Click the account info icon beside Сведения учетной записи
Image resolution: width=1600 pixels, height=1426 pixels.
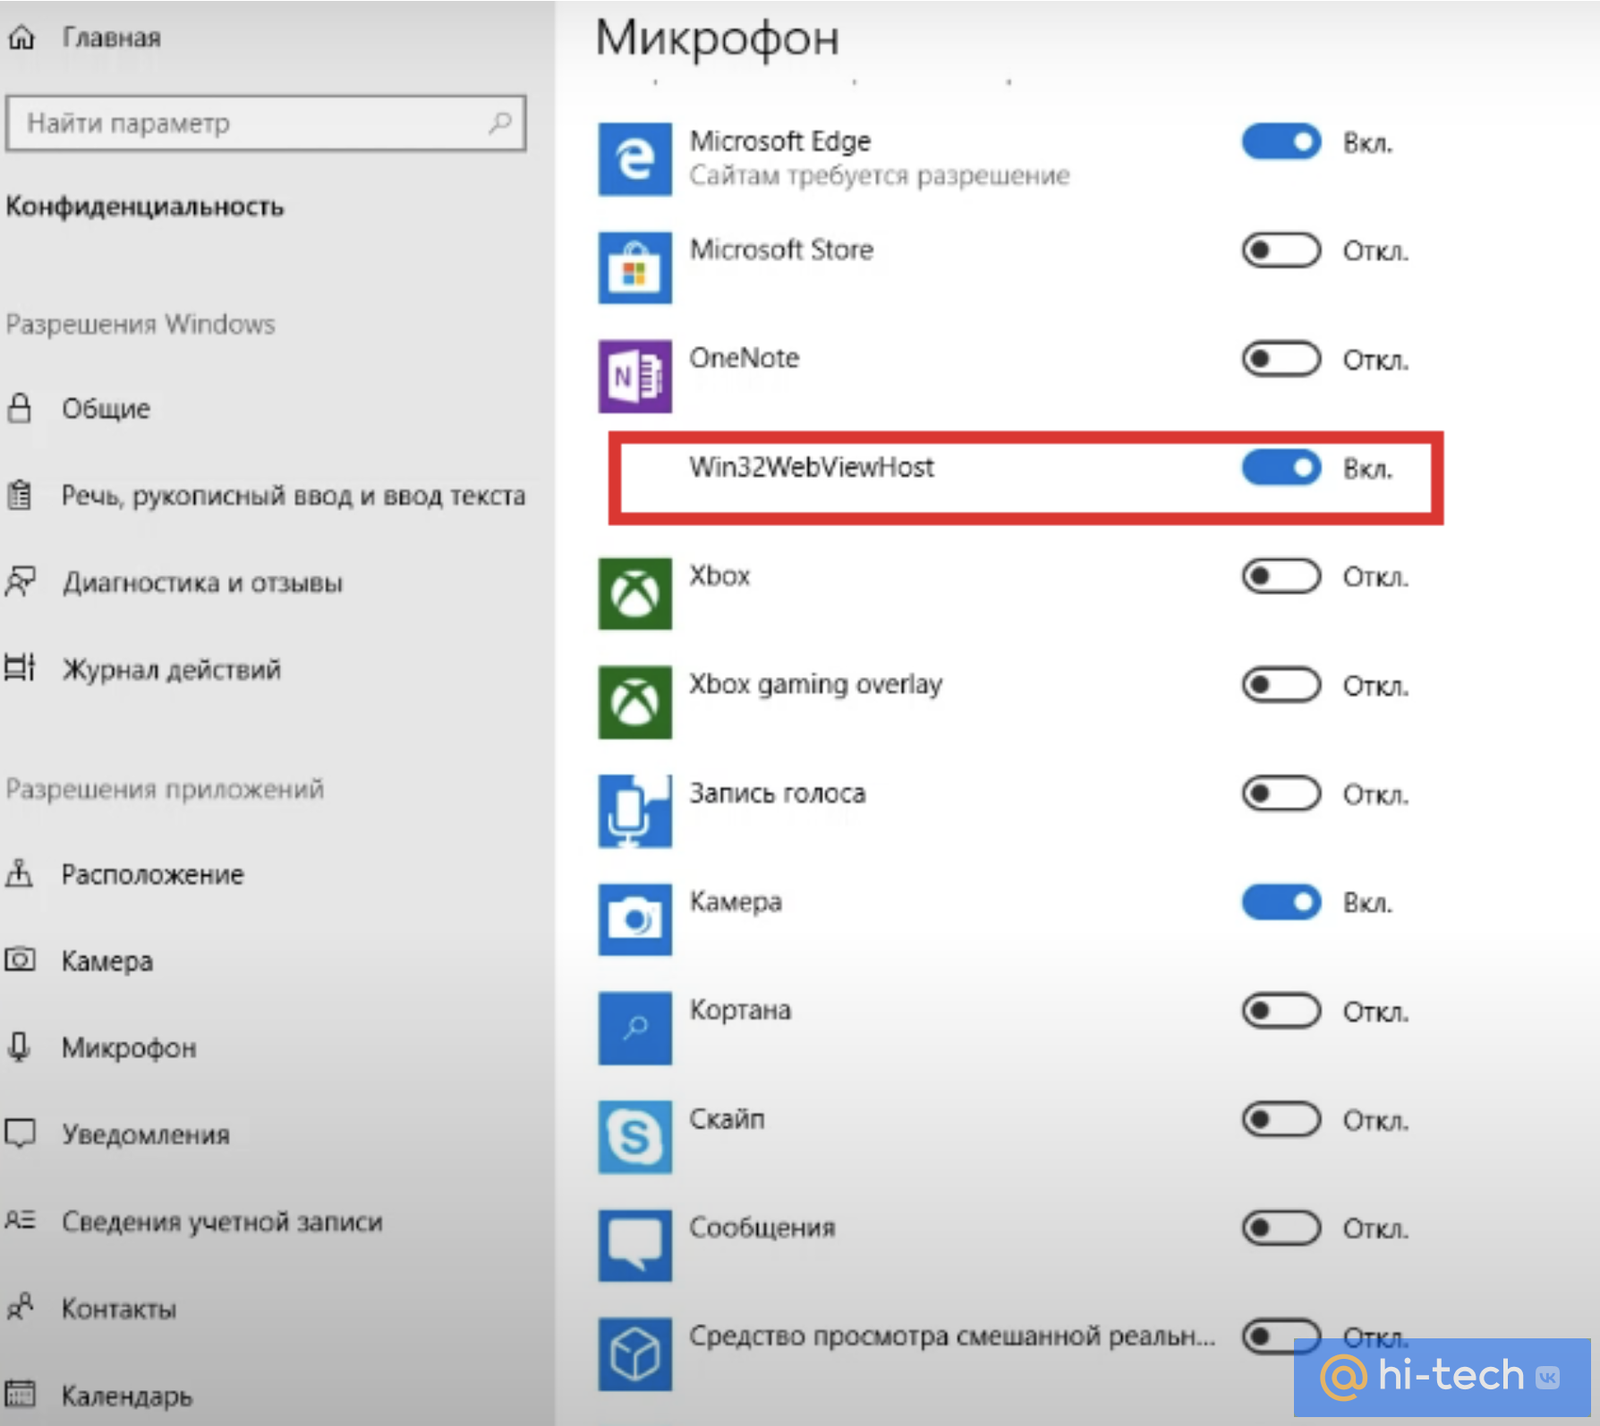point(20,1220)
